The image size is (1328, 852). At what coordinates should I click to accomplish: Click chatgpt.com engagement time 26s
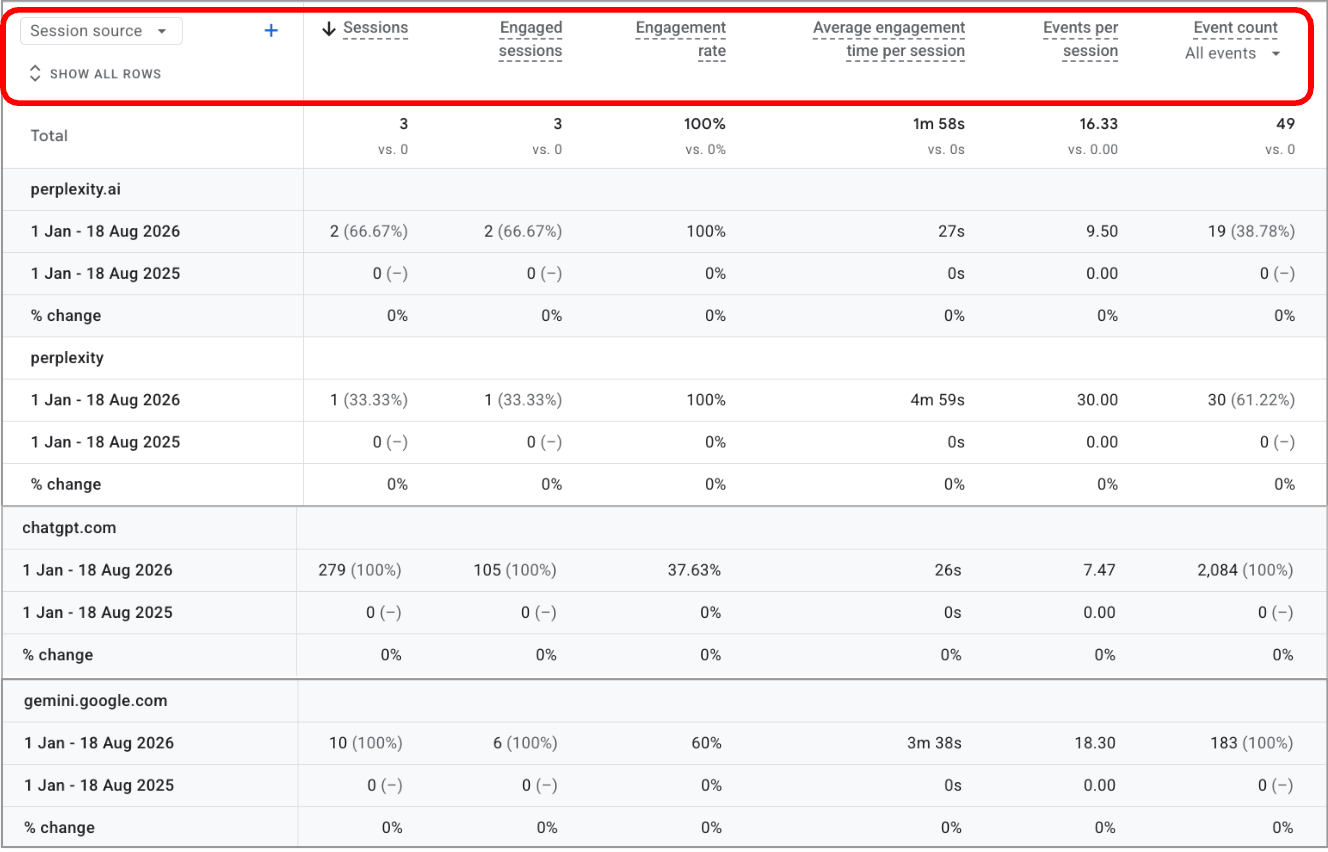coord(948,571)
